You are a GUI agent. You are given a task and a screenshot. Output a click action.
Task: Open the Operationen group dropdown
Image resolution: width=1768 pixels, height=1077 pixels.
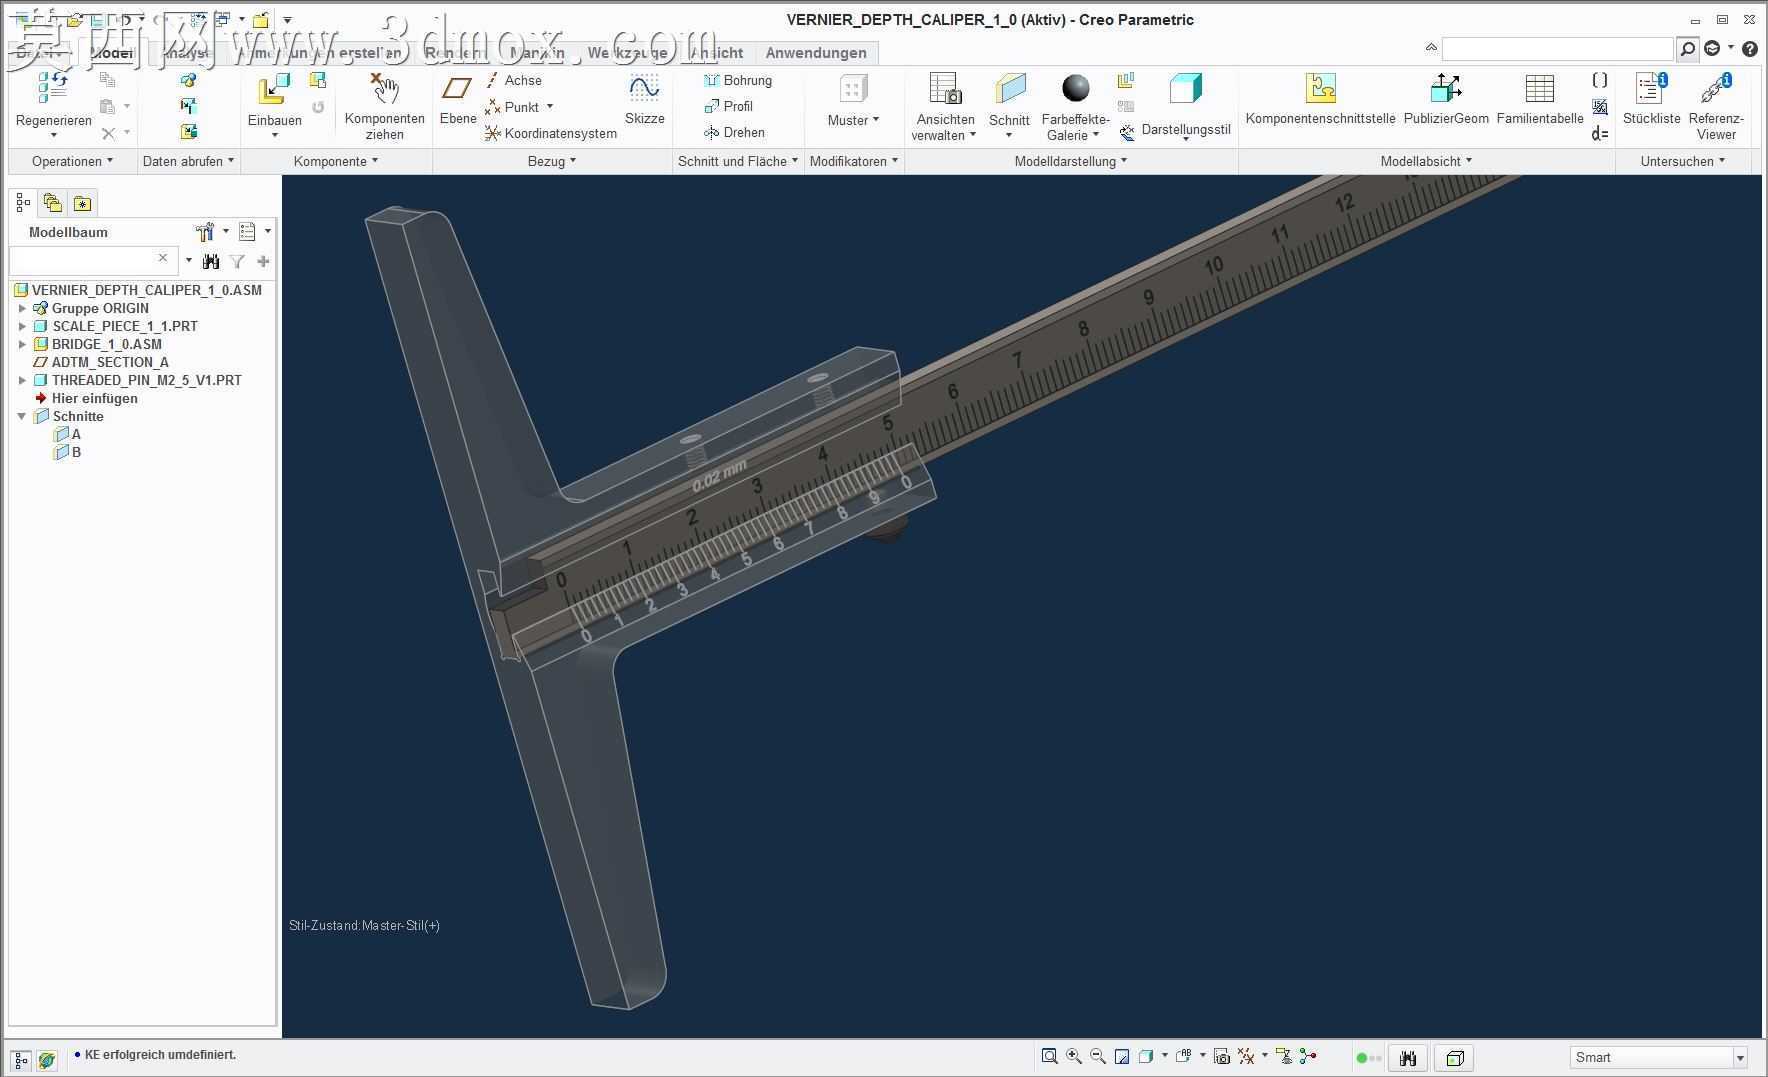pyautogui.click(x=72, y=161)
